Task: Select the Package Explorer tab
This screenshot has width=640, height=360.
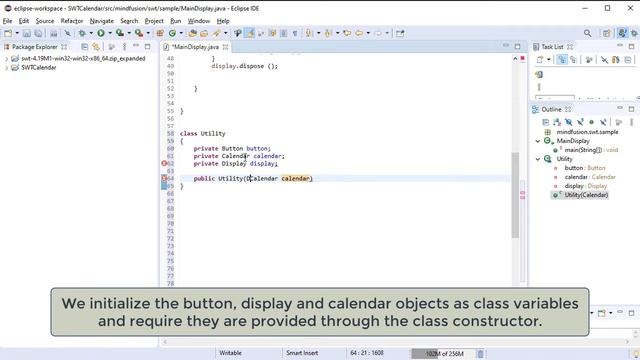Action: click(35, 47)
